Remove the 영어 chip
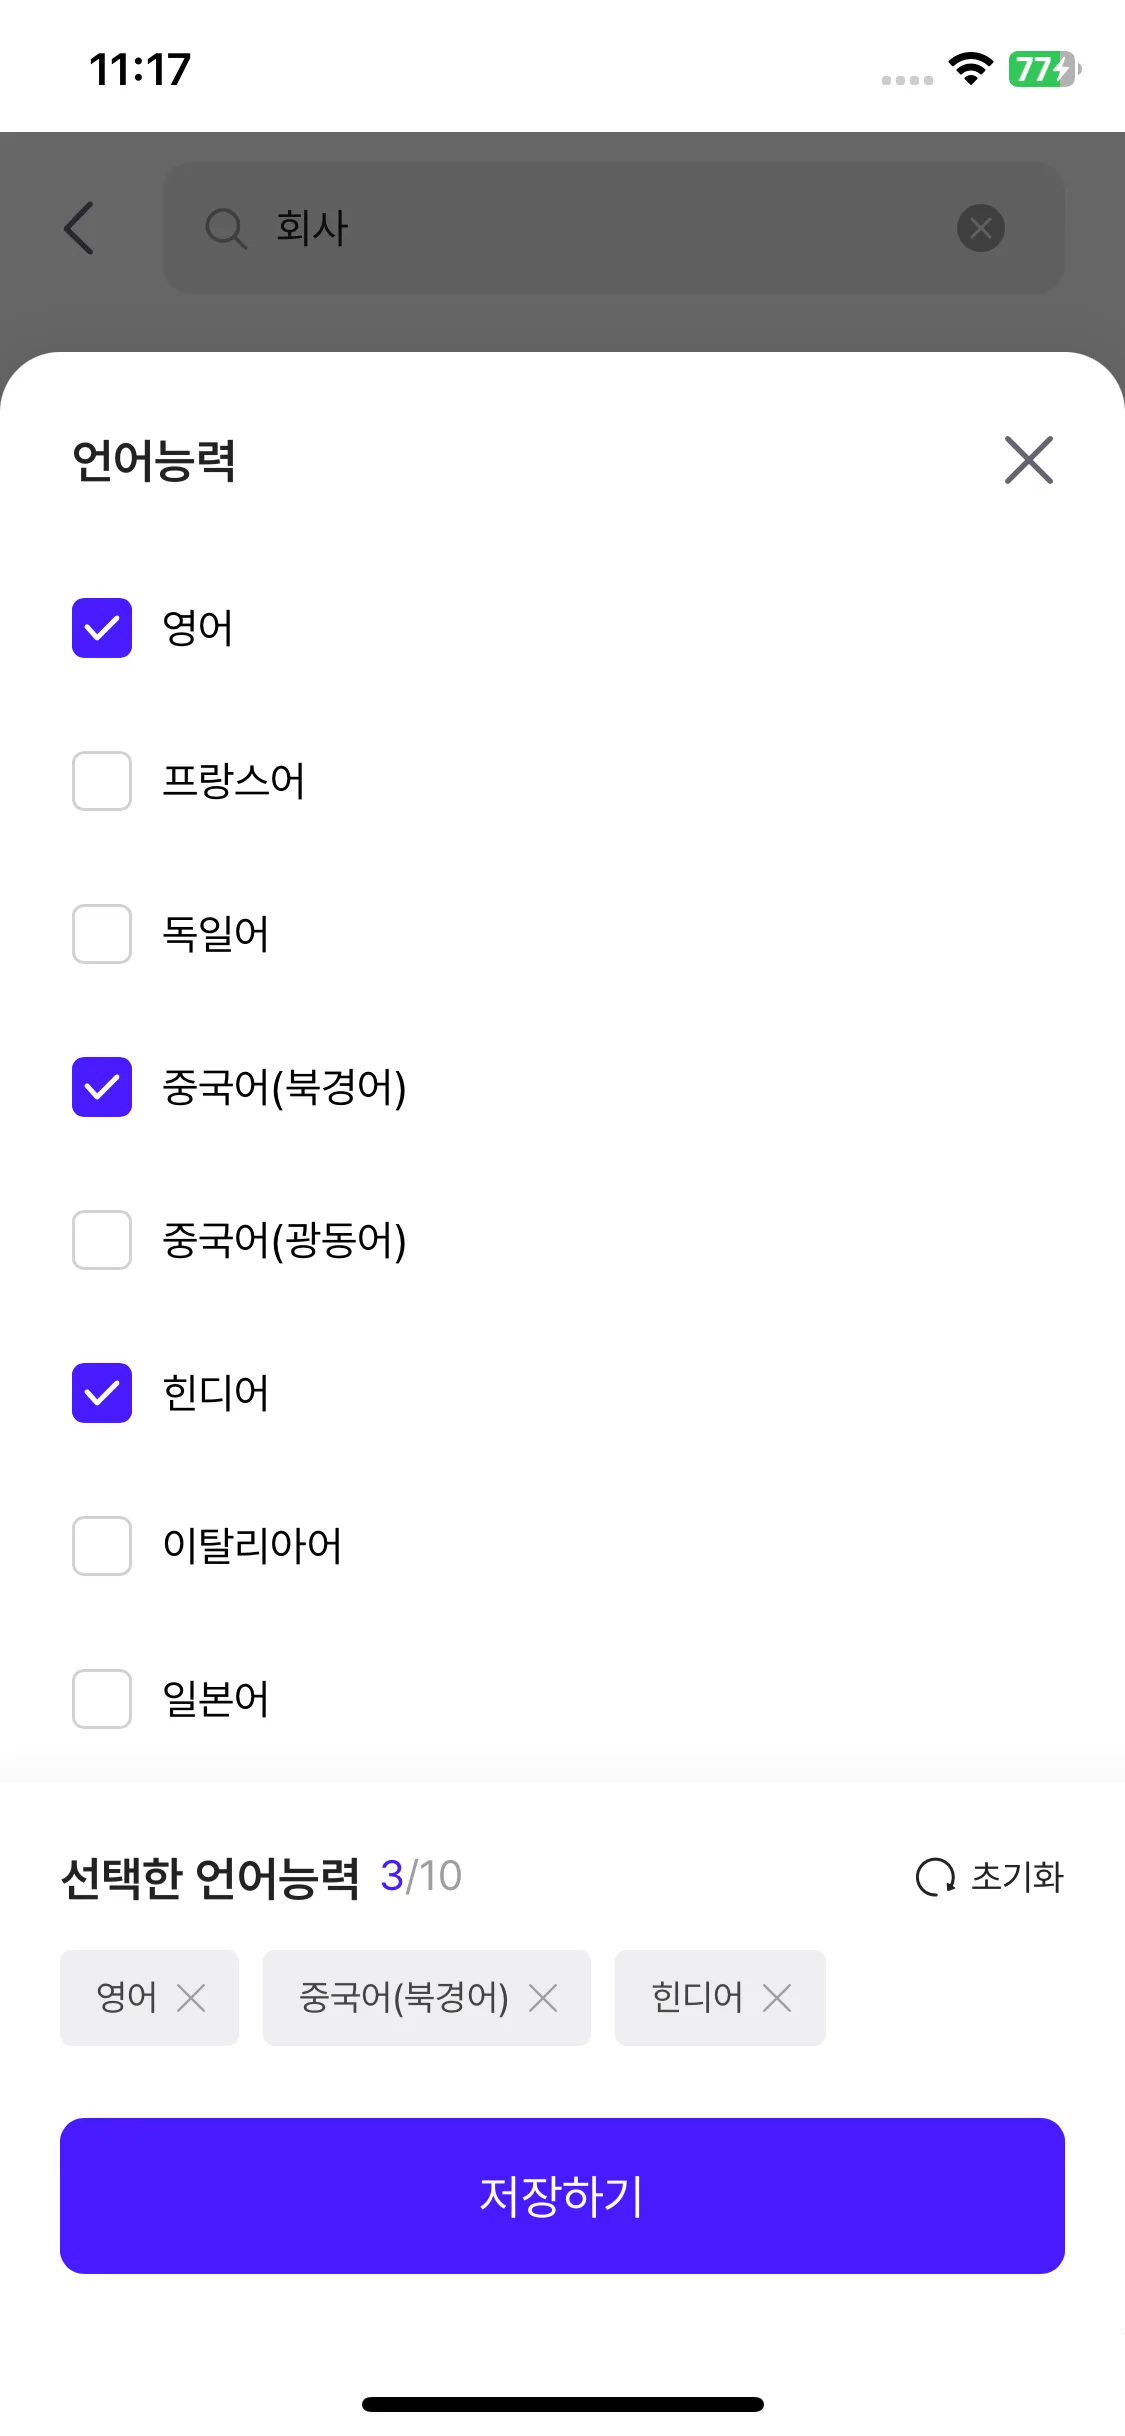This screenshot has height=2436, width=1125. 191,1998
